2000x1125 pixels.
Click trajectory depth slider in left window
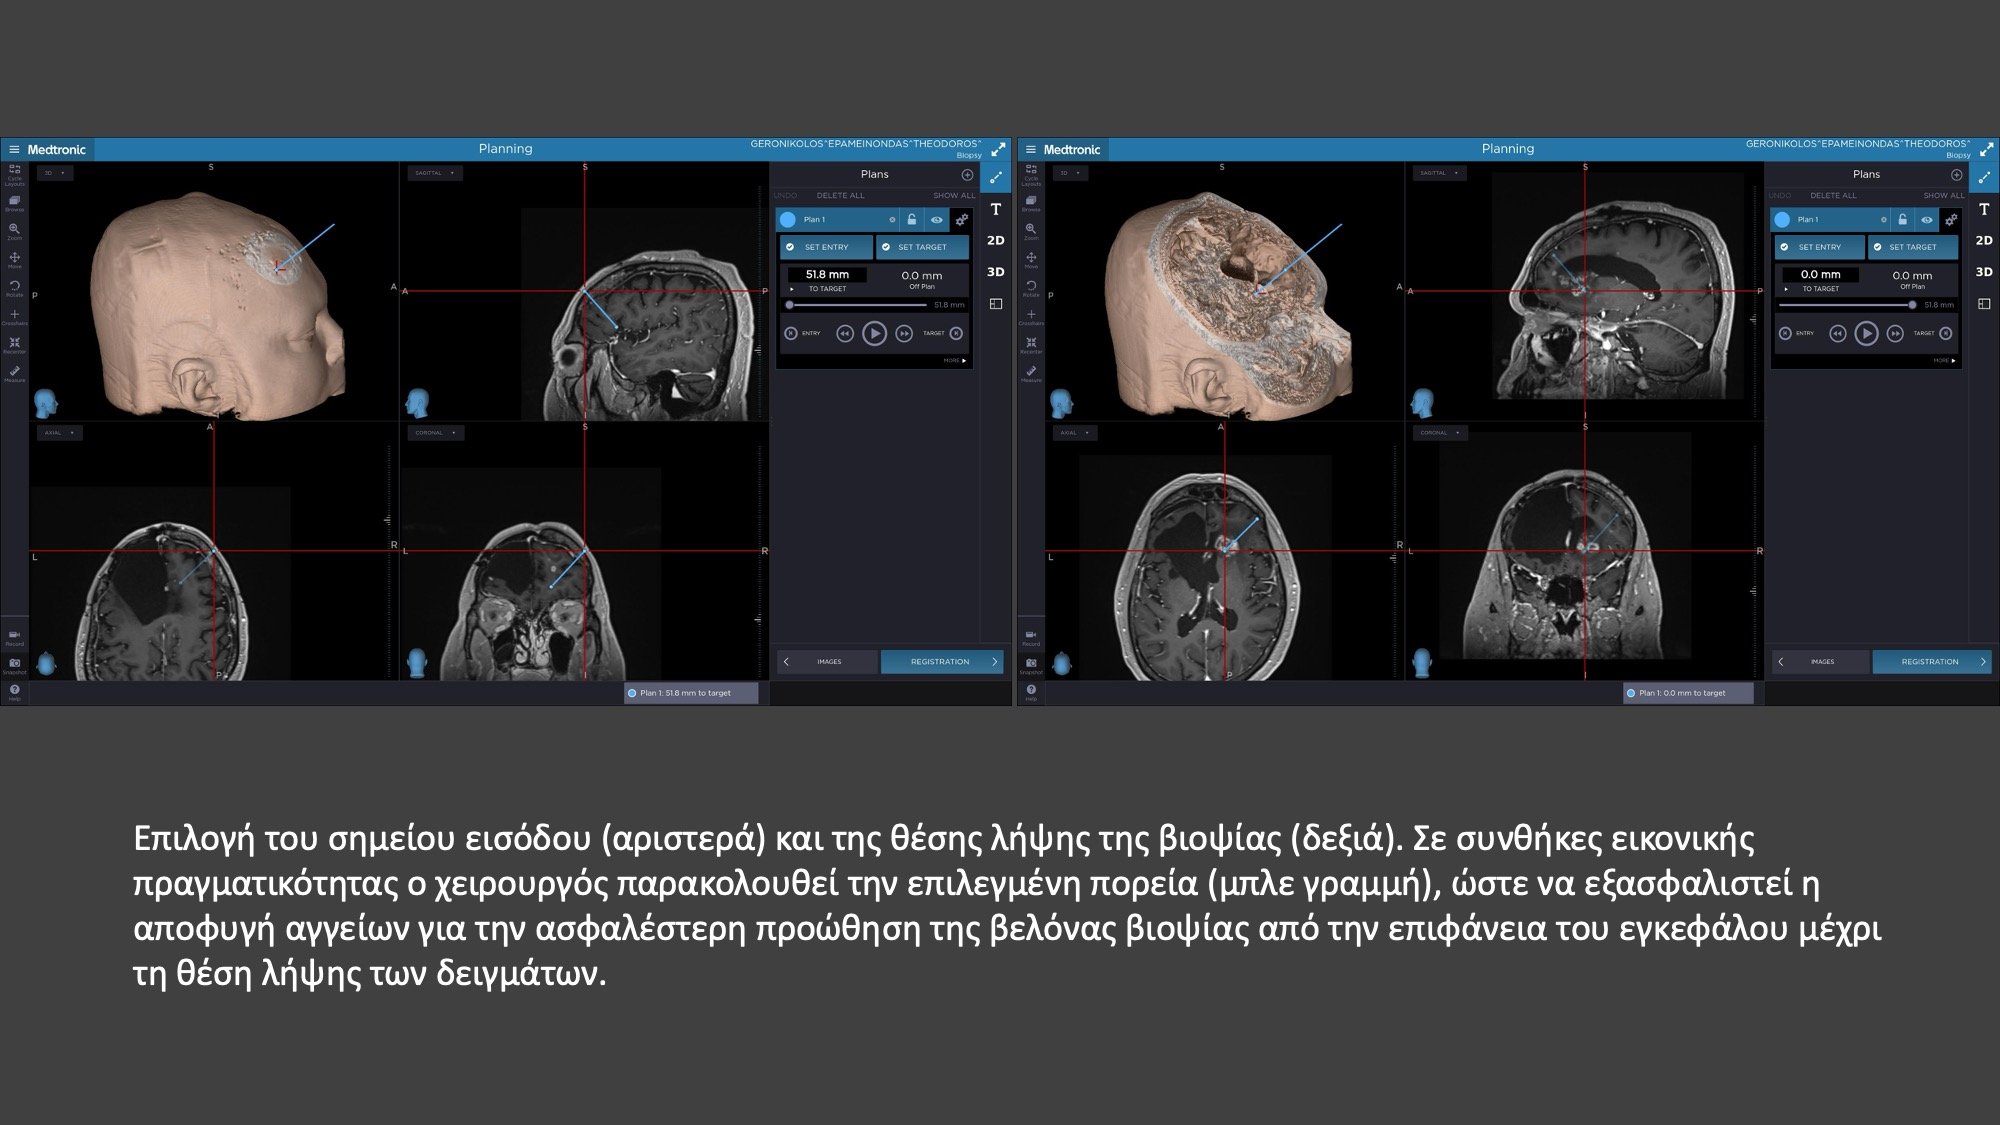click(858, 305)
